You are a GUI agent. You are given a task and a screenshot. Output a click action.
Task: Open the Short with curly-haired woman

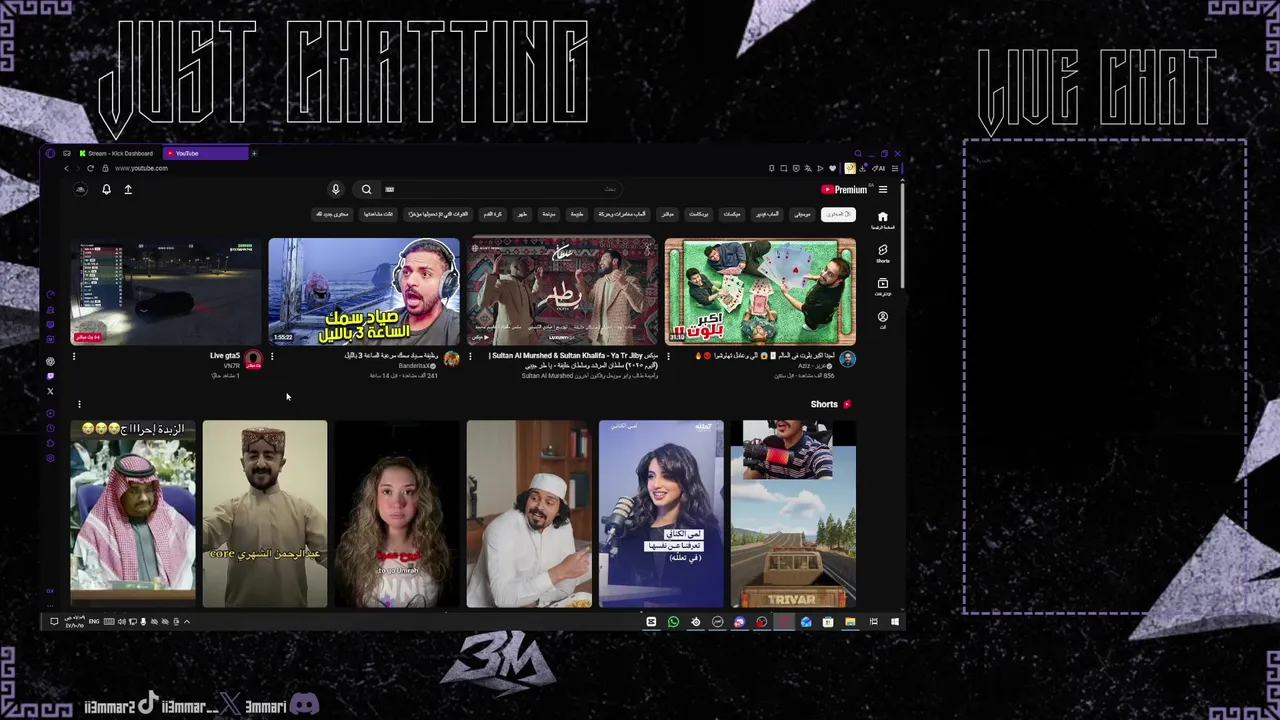[397, 514]
